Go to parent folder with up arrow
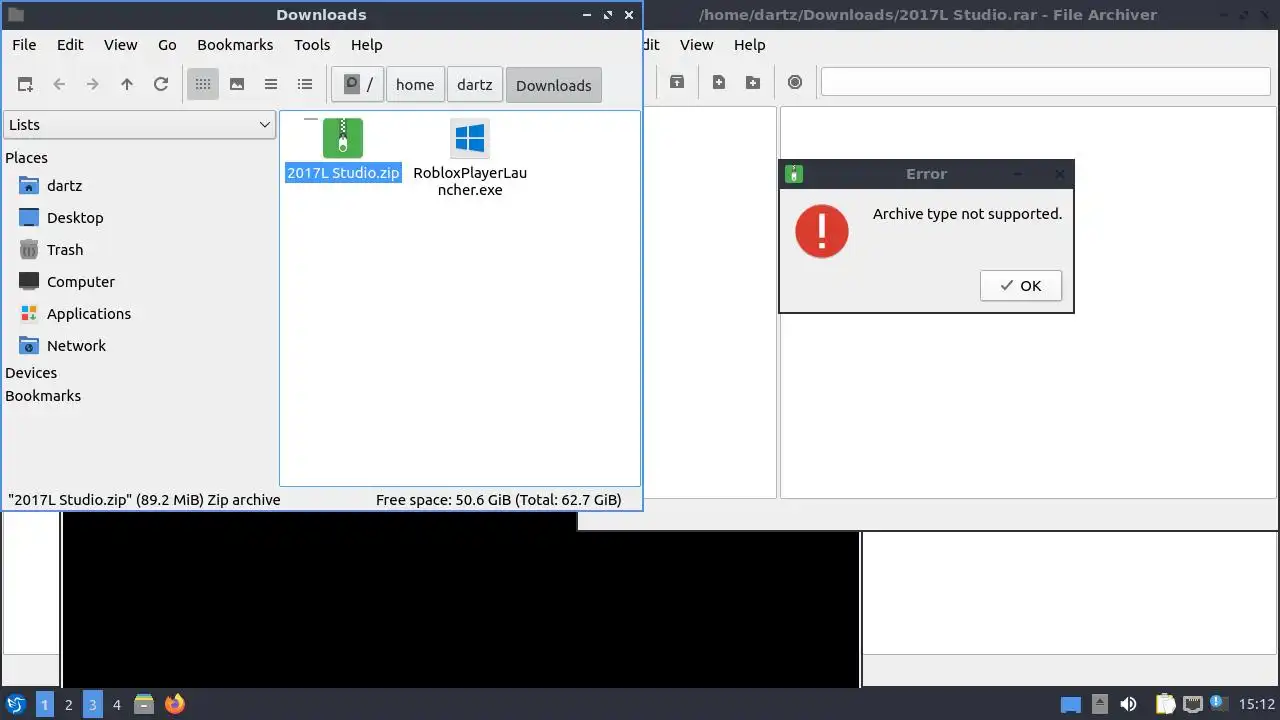 pos(127,85)
